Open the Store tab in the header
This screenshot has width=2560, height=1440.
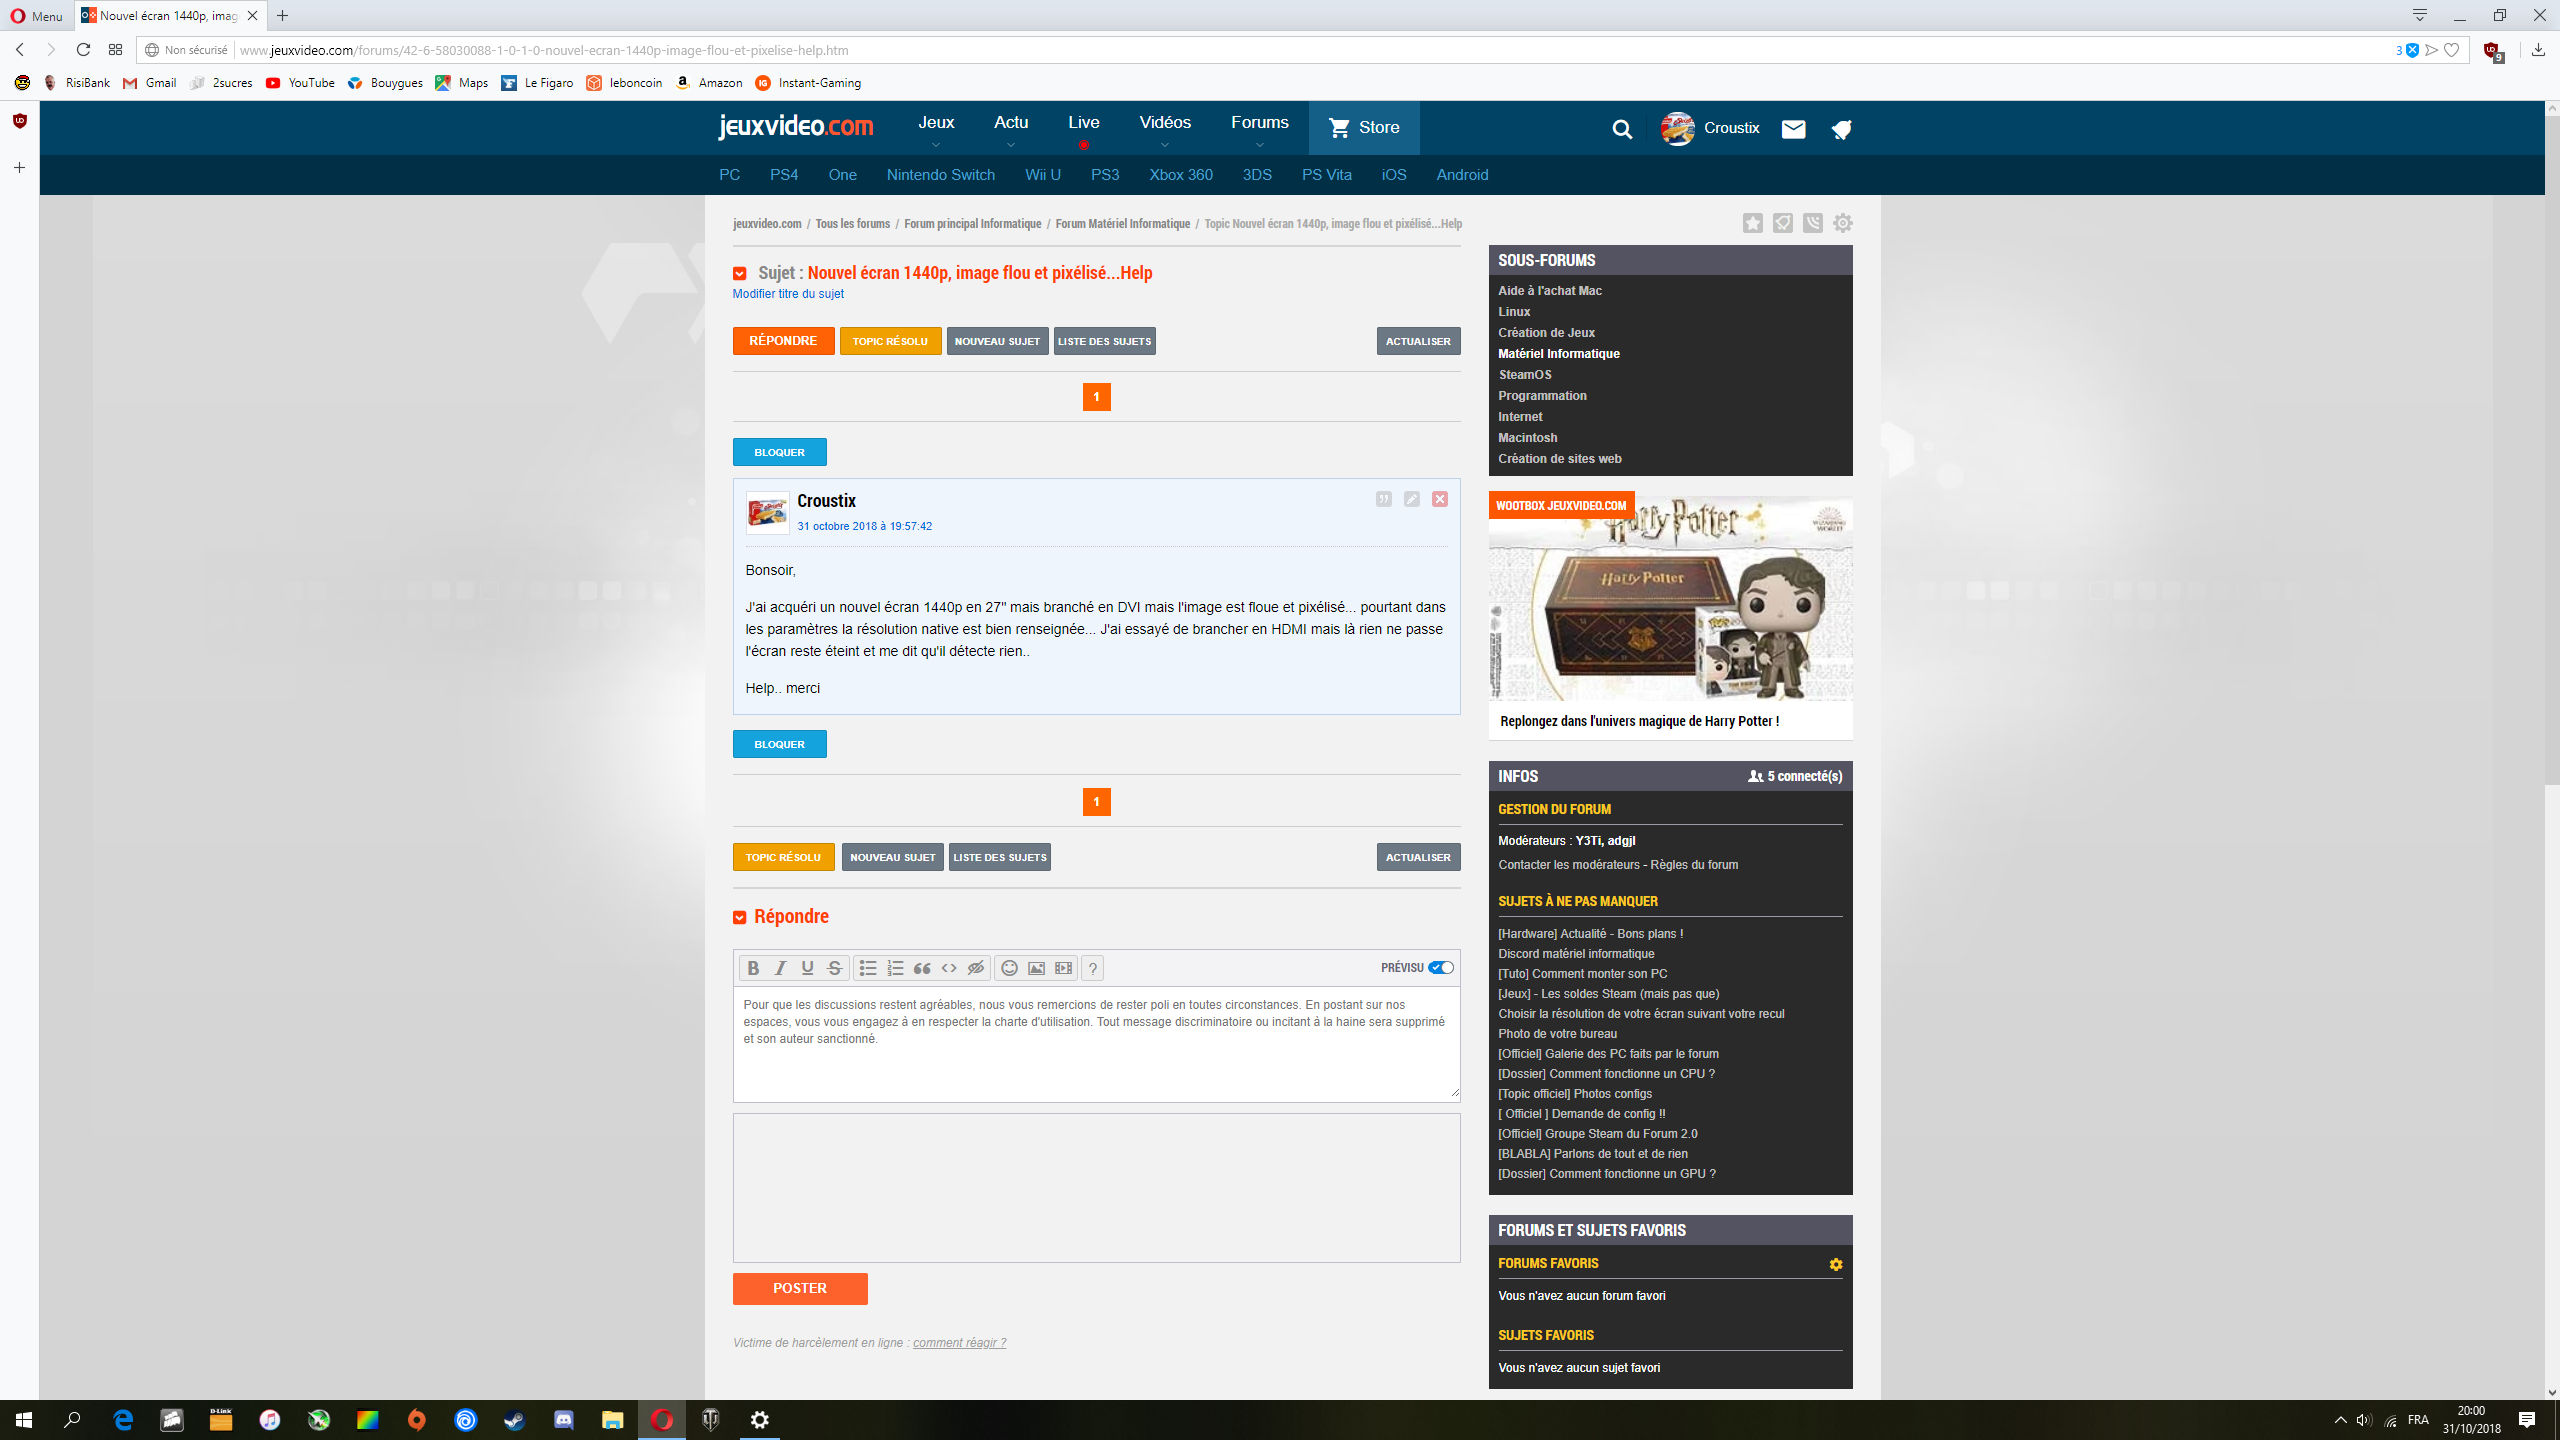pos(1364,128)
